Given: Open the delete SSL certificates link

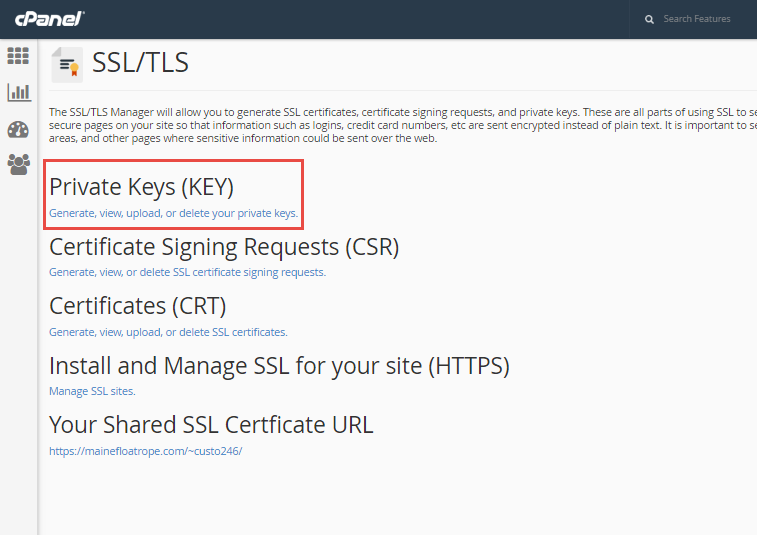Looking at the screenshot, I should [x=168, y=332].
